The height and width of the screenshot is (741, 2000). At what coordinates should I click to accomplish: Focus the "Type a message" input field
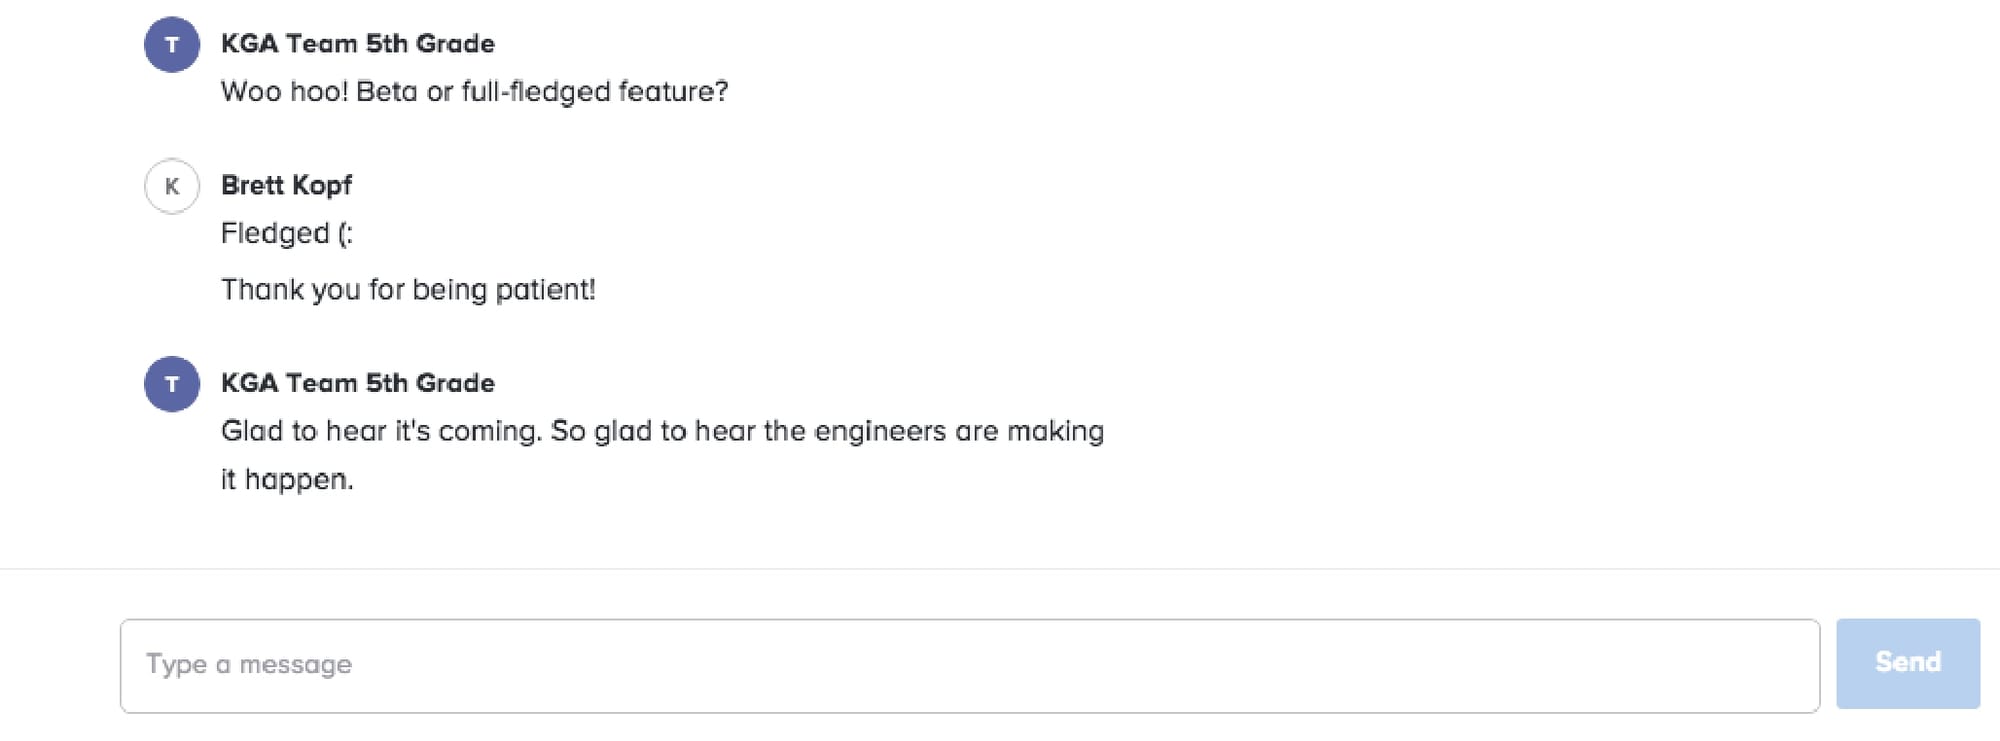coord(968,665)
